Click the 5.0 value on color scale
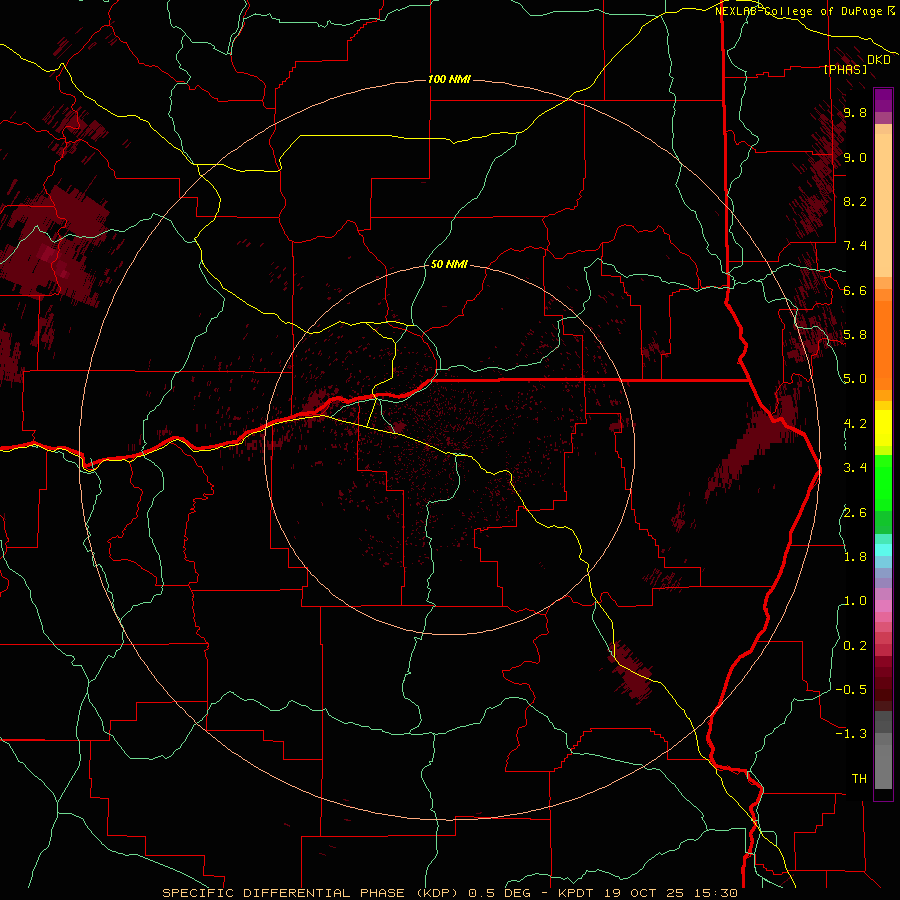 [x=855, y=379]
